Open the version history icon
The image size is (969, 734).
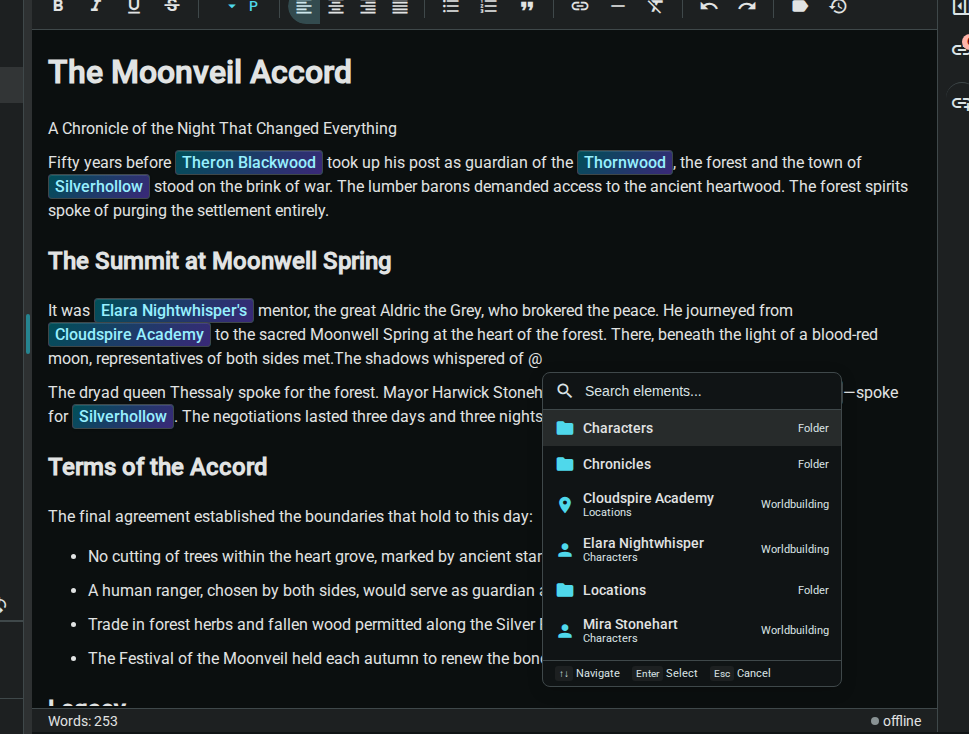(838, 7)
